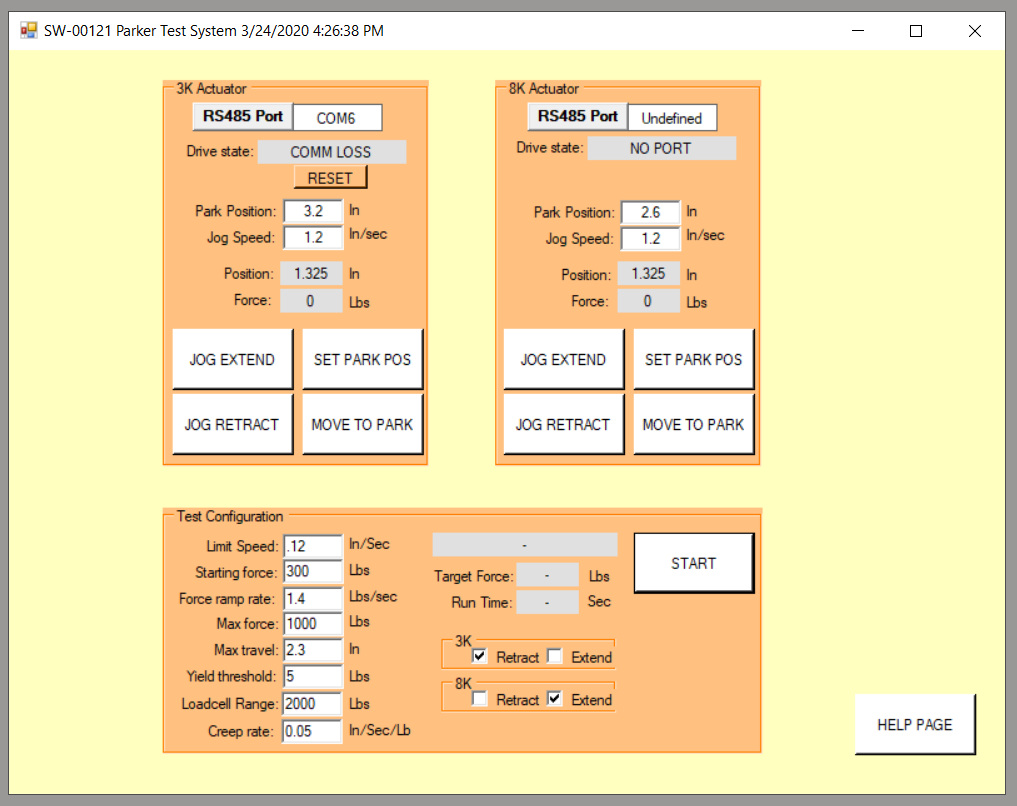1017x806 pixels.
Task: Click the application icon in title bar
Action: coord(29,30)
